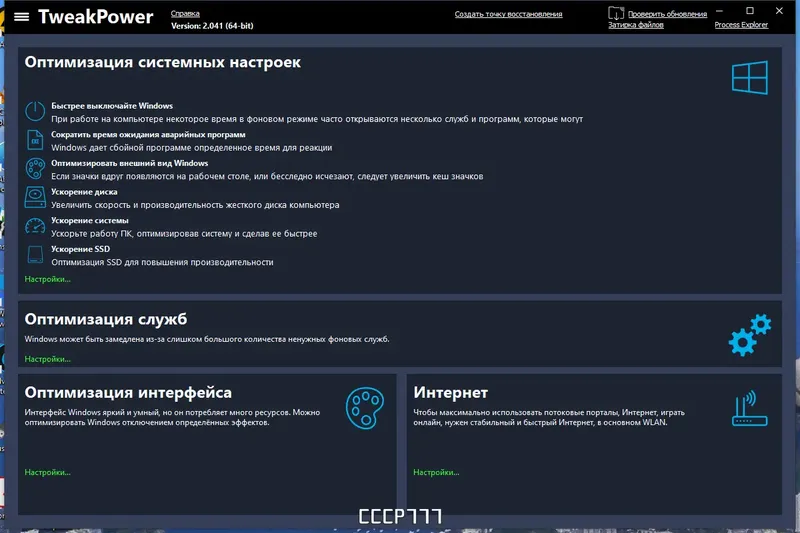Click the router icon in Интернет panel
Screen dimensions: 800x533
(x=749, y=409)
